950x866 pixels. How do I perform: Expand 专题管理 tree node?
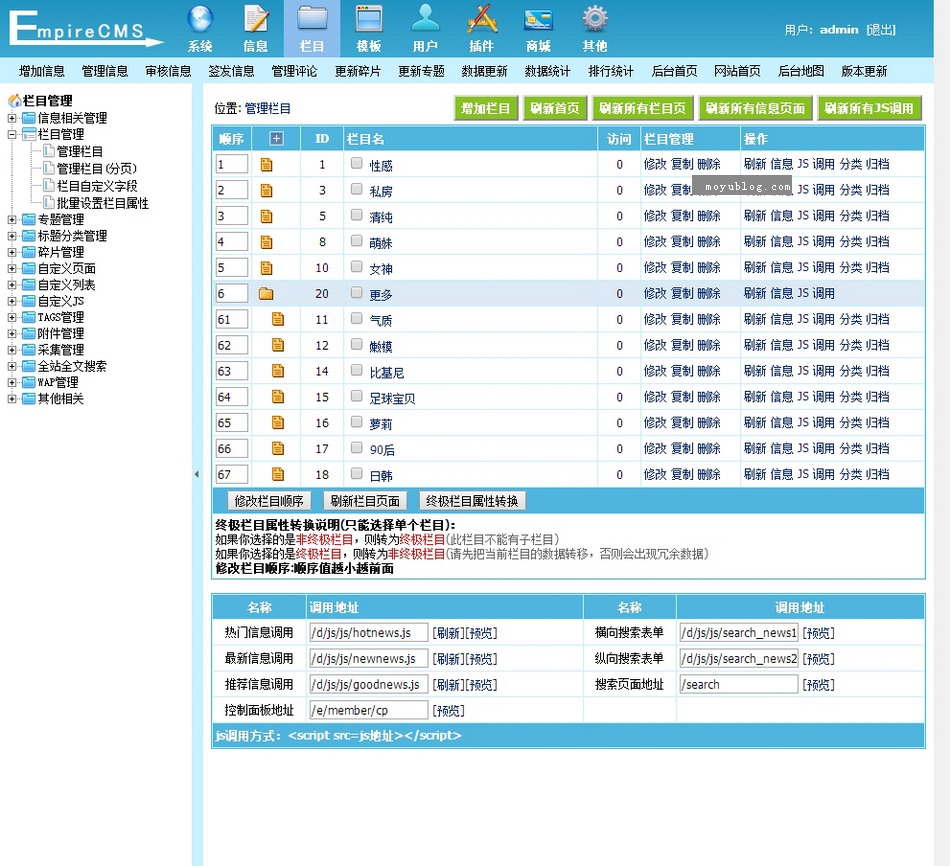click(x=12, y=219)
